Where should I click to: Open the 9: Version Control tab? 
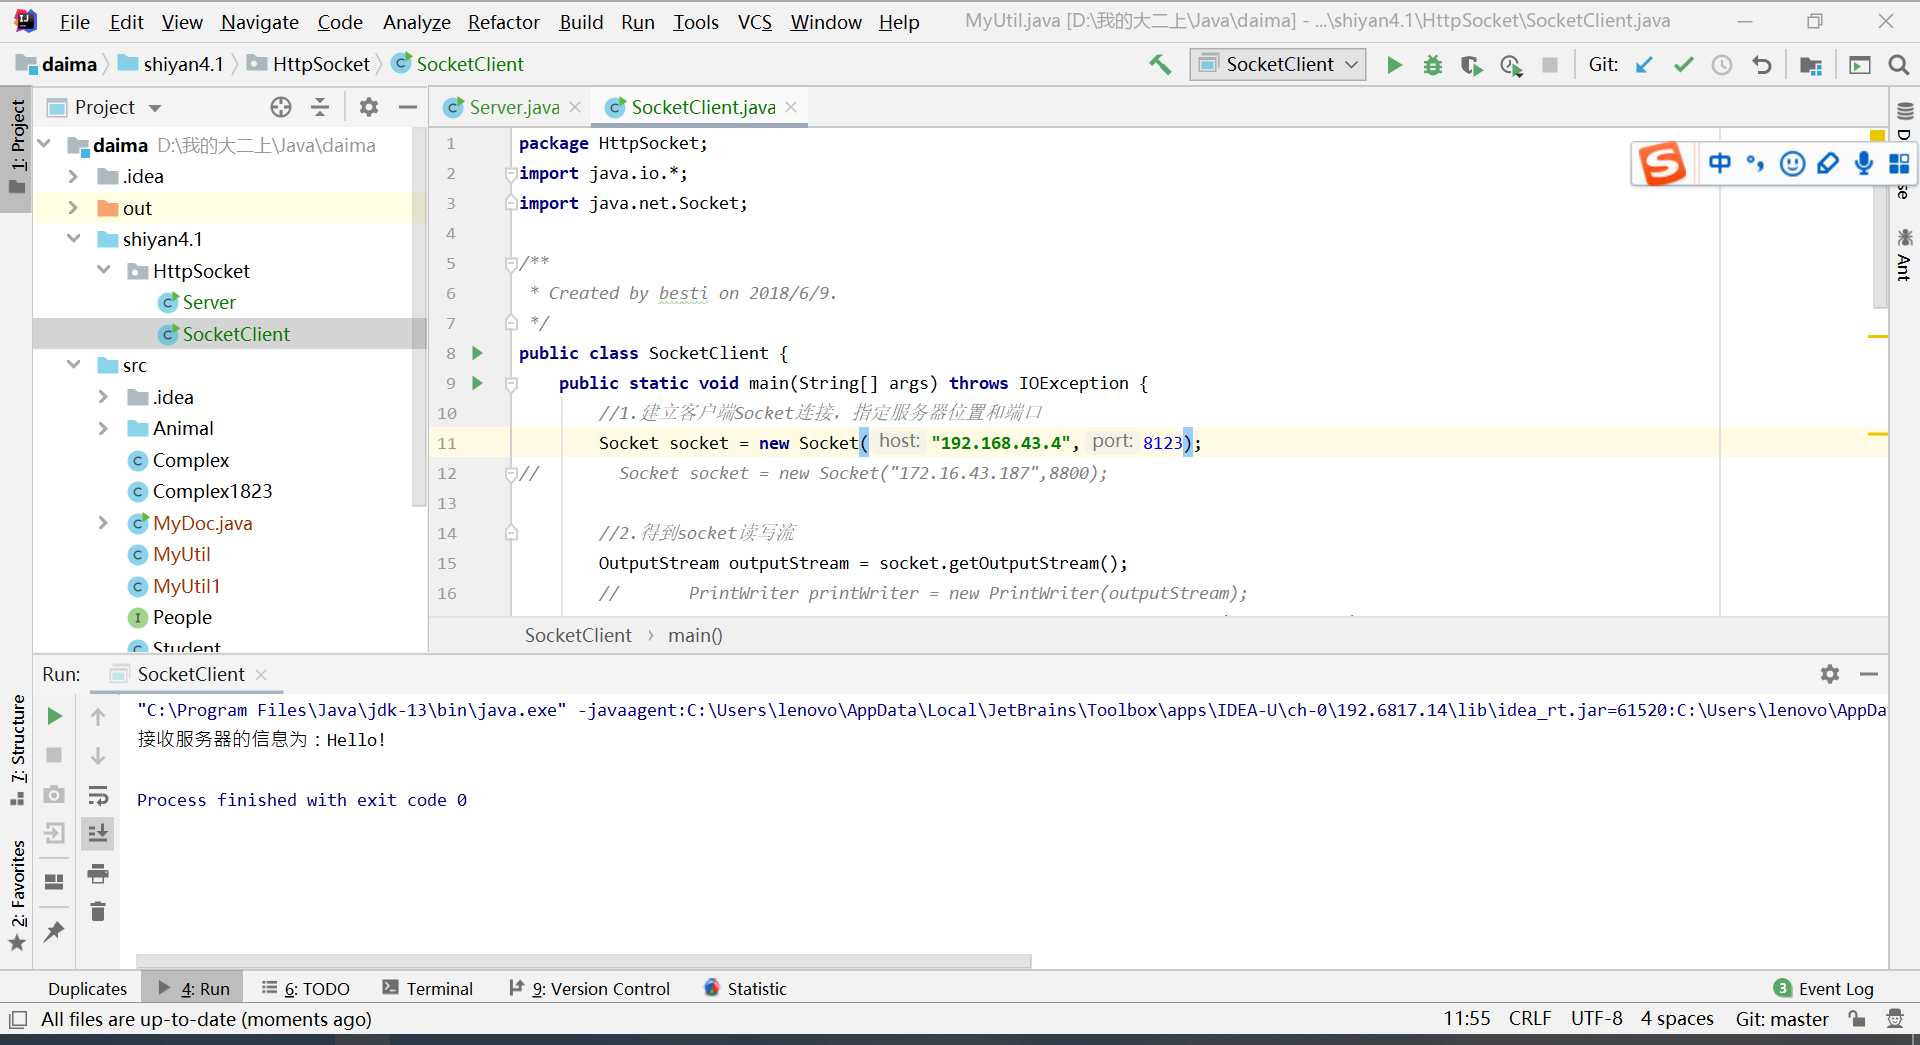click(589, 988)
